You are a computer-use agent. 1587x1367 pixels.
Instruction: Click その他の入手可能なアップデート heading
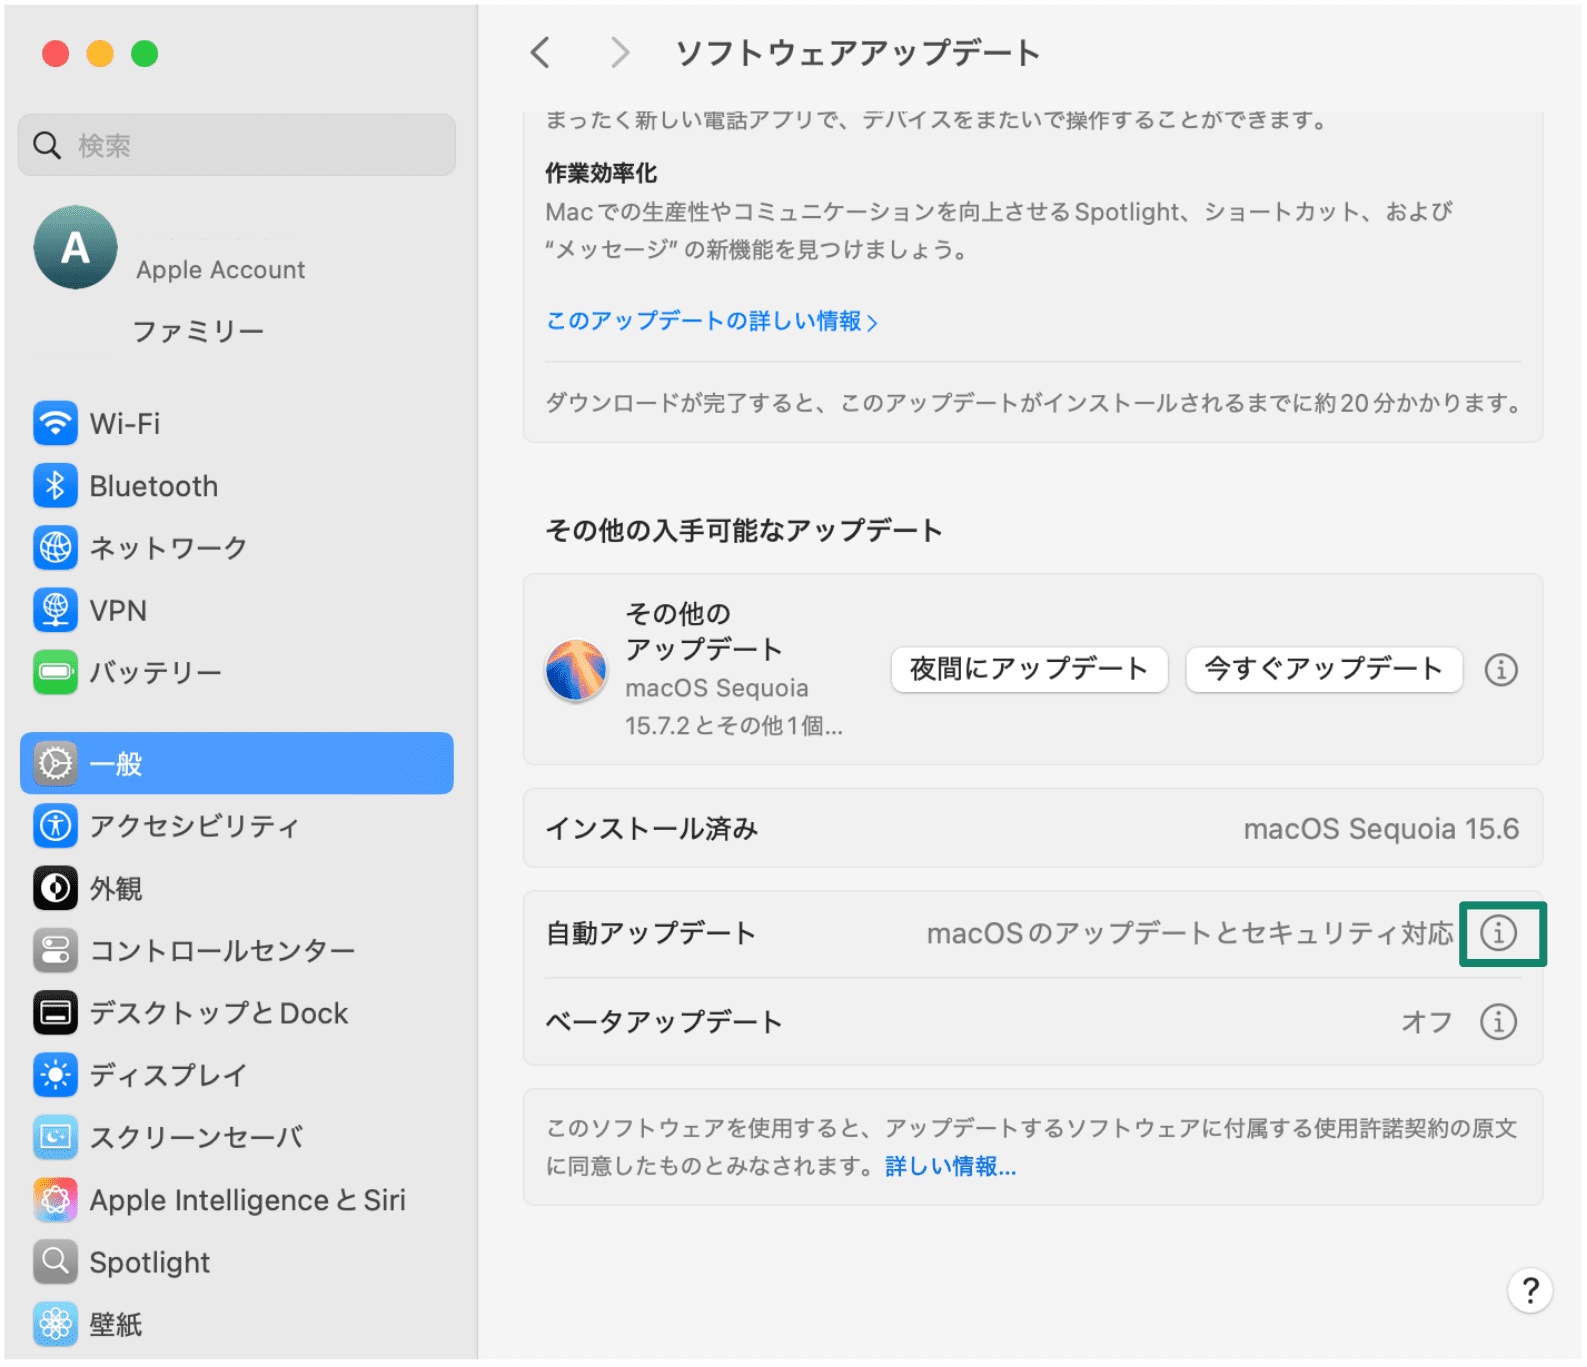tap(744, 530)
